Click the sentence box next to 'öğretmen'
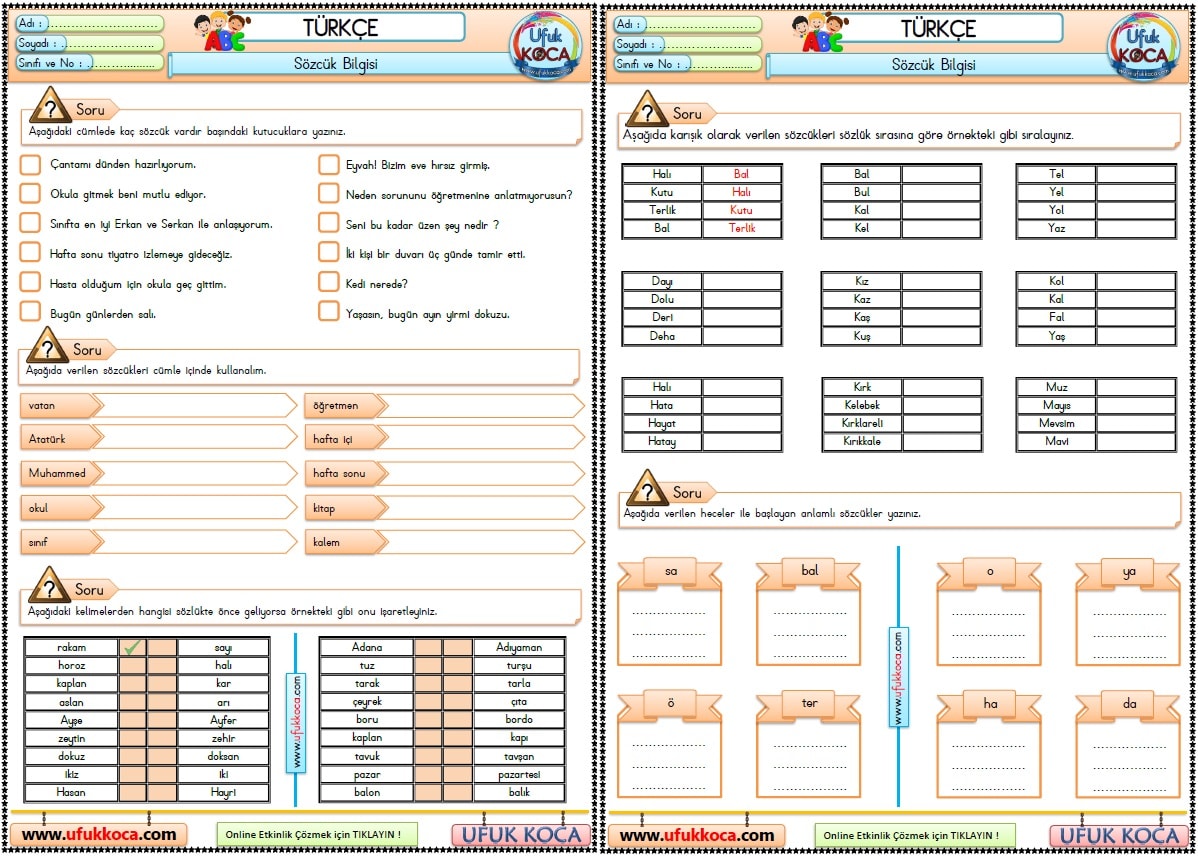Image resolution: width=1198 pixels, height=857 pixels. tap(481, 406)
